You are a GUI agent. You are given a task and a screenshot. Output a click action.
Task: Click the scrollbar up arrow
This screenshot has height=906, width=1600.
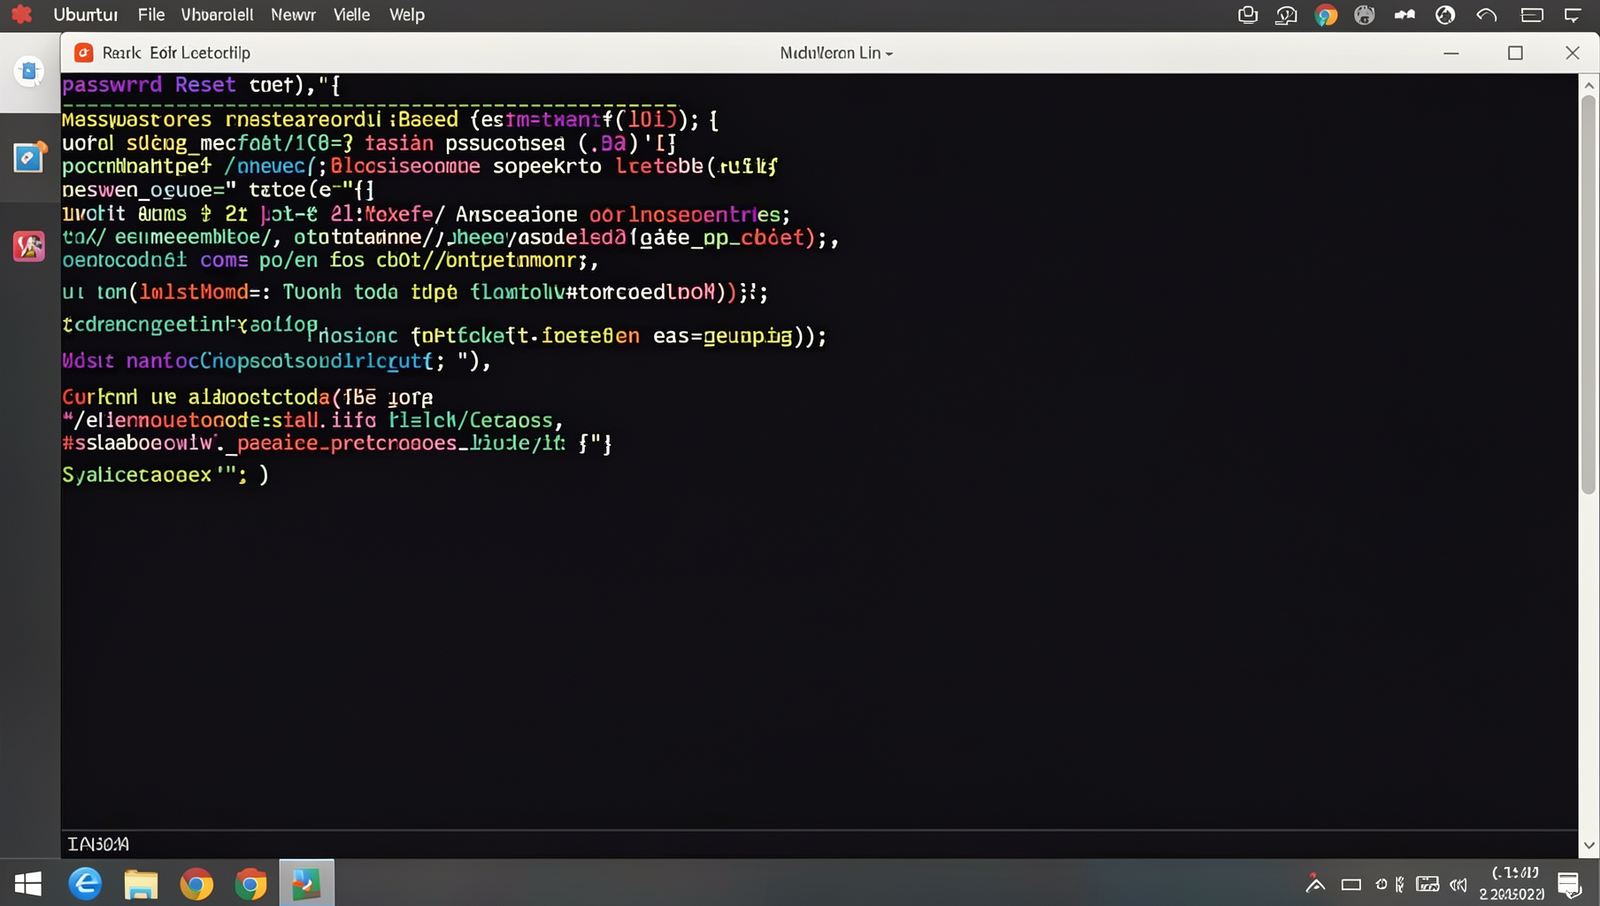pyautogui.click(x=1588, y=86)
